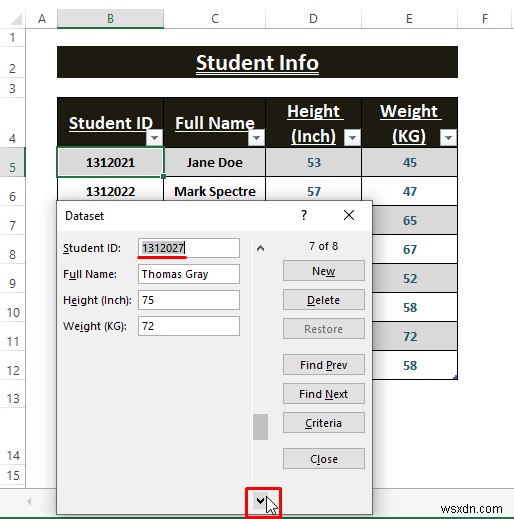
Task: Select column F header
Action: point(485,19)
